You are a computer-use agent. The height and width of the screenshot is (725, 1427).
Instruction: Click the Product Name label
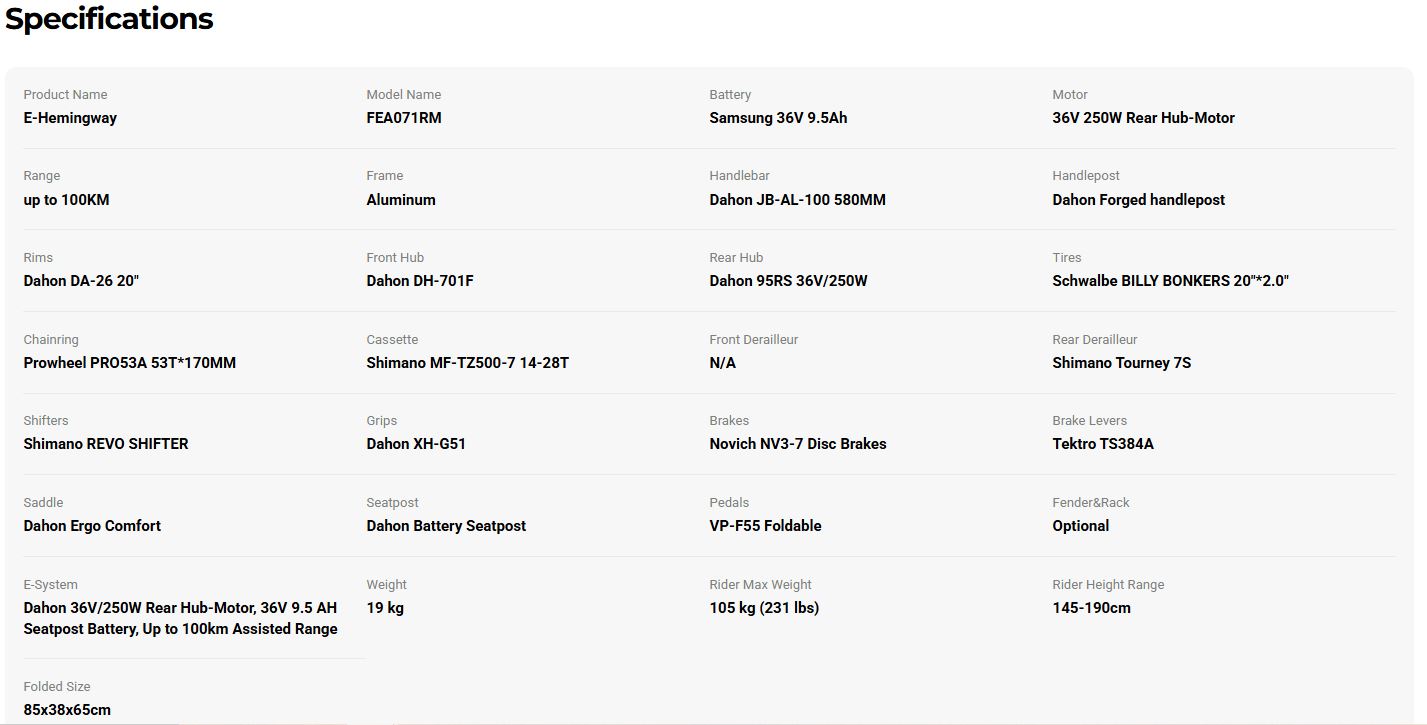(x=65, y=95)
